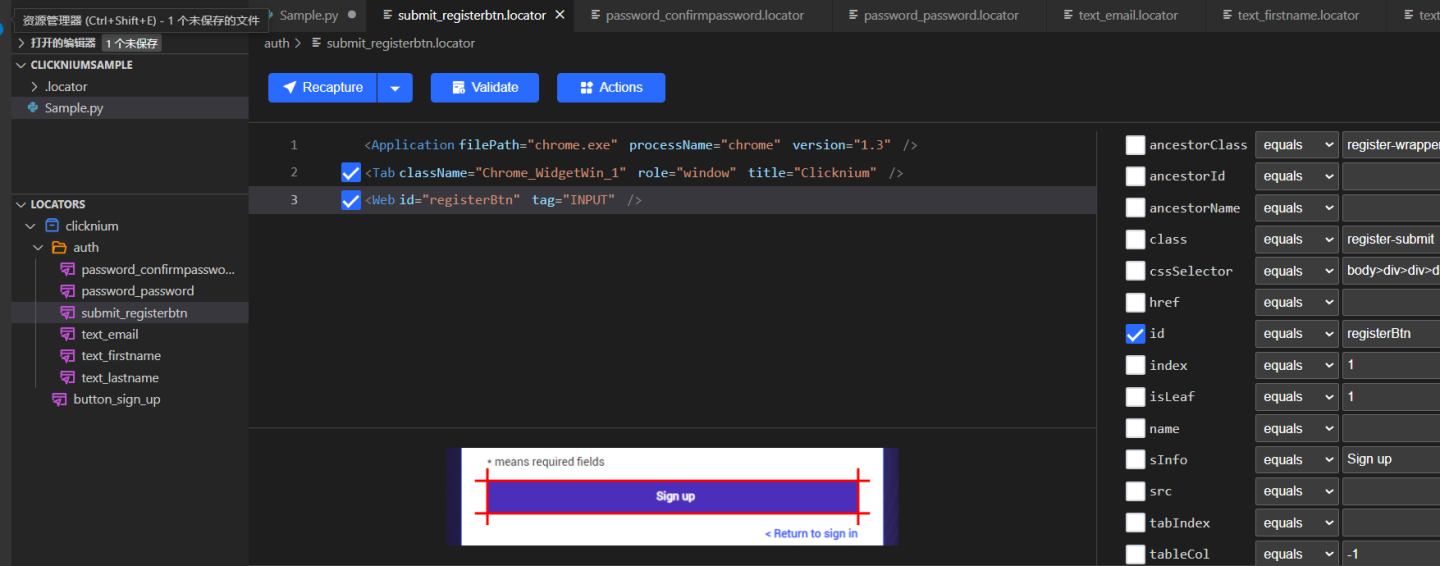1440x566 pixels.
Task: Click the submit_registerbtn.locator breadcrumb
Action: click(401, 43)
